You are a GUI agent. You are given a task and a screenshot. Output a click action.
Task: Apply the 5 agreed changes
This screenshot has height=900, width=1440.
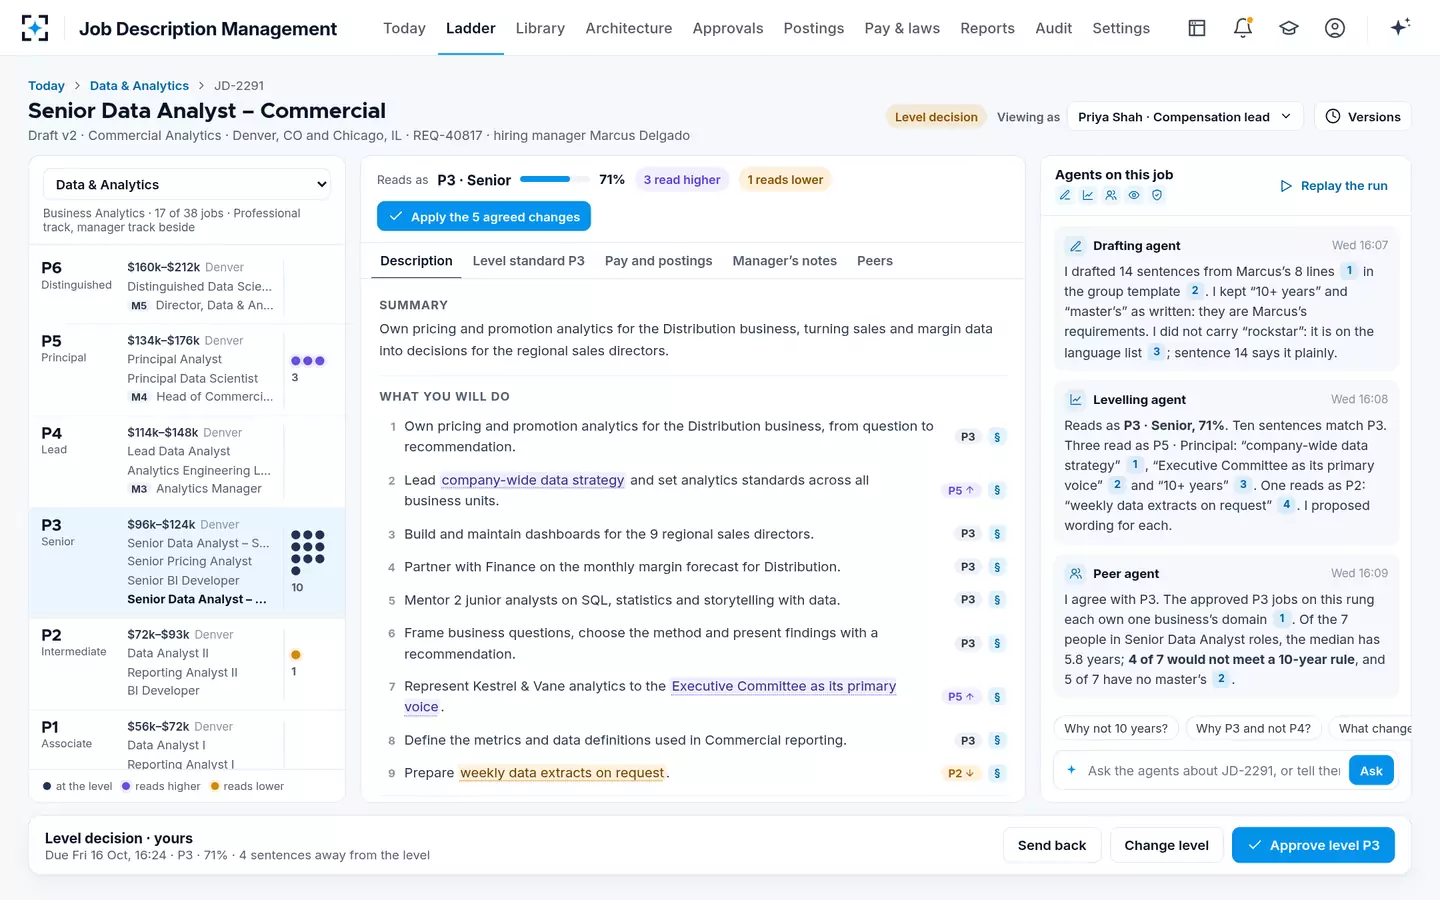pos(484,216)
